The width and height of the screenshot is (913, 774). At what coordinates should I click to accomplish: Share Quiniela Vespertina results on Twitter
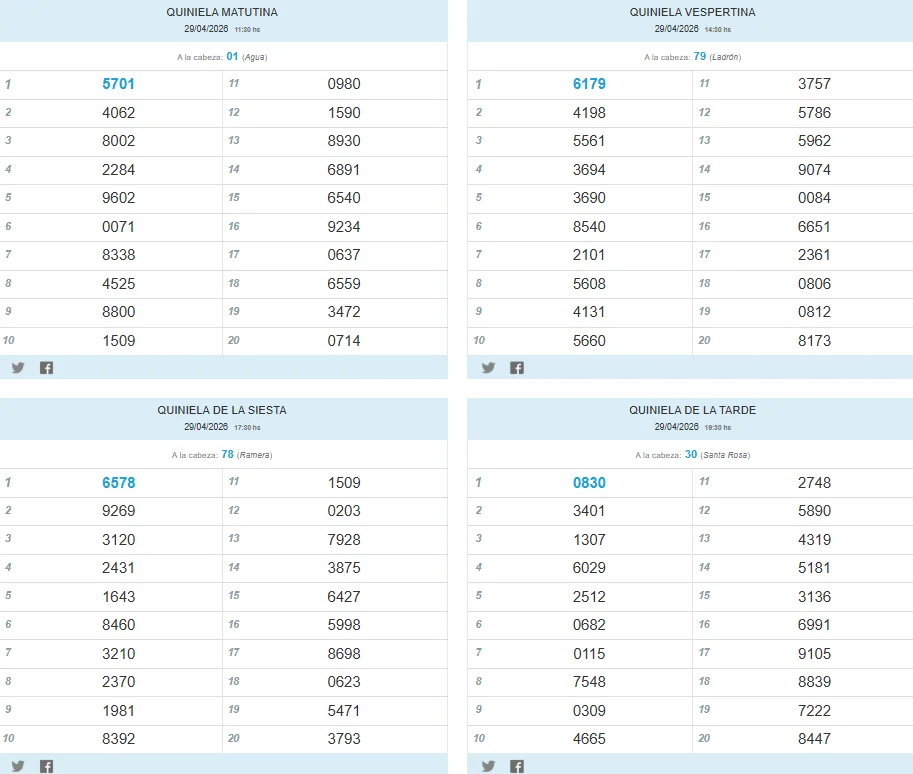[489, 367]
